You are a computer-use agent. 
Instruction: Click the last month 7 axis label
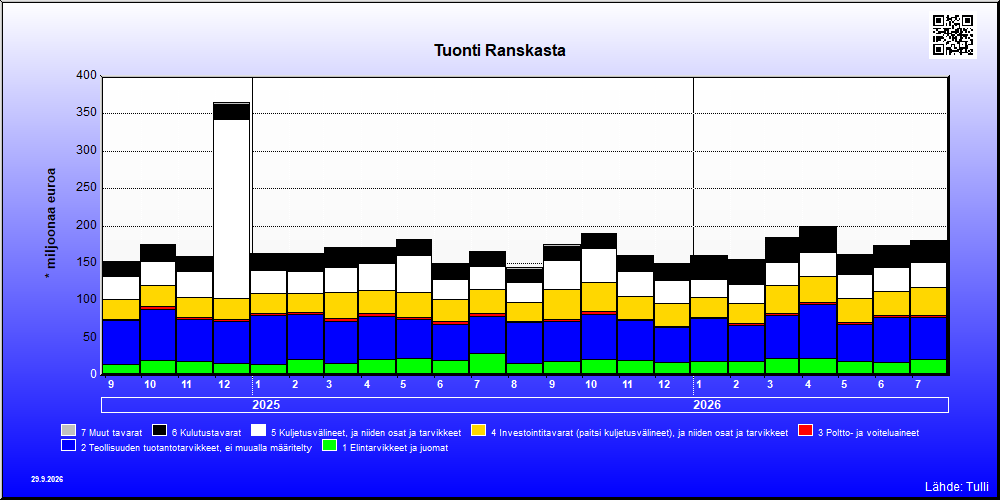[x=919, y=385]
